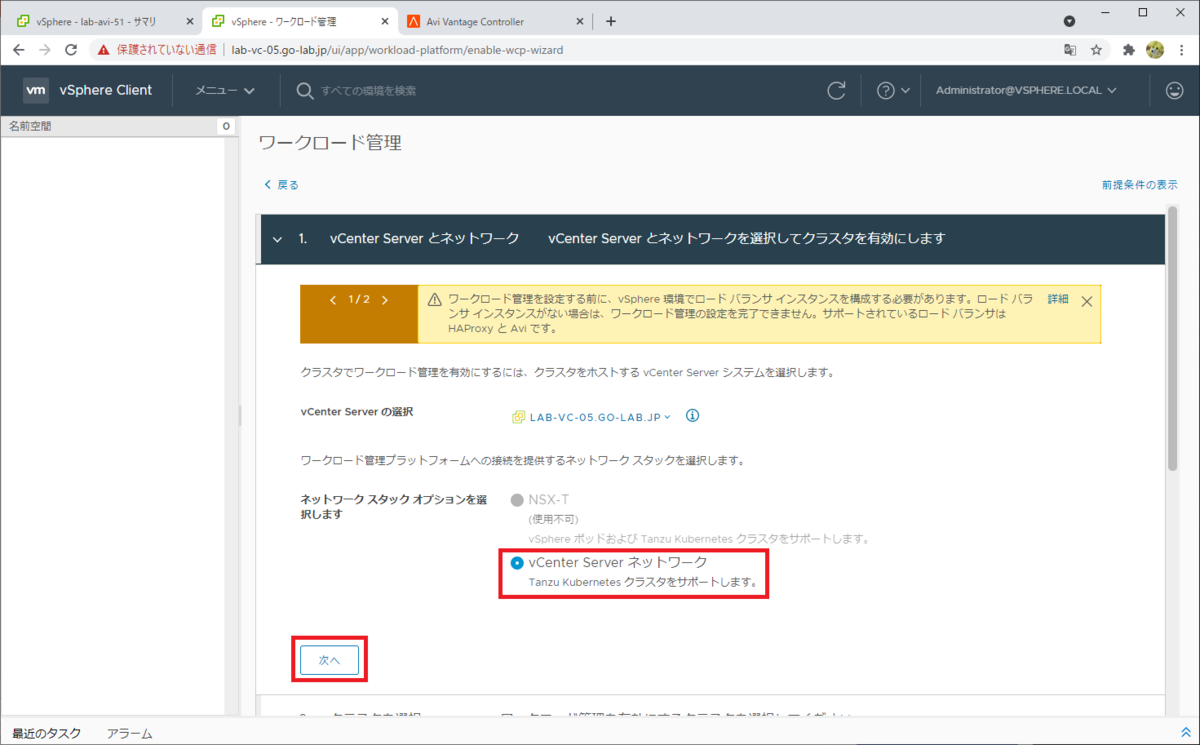This screenshot has width=1200, height=745.
Task: Open the メニュー dropdown
Action: [x=223, y=90]
